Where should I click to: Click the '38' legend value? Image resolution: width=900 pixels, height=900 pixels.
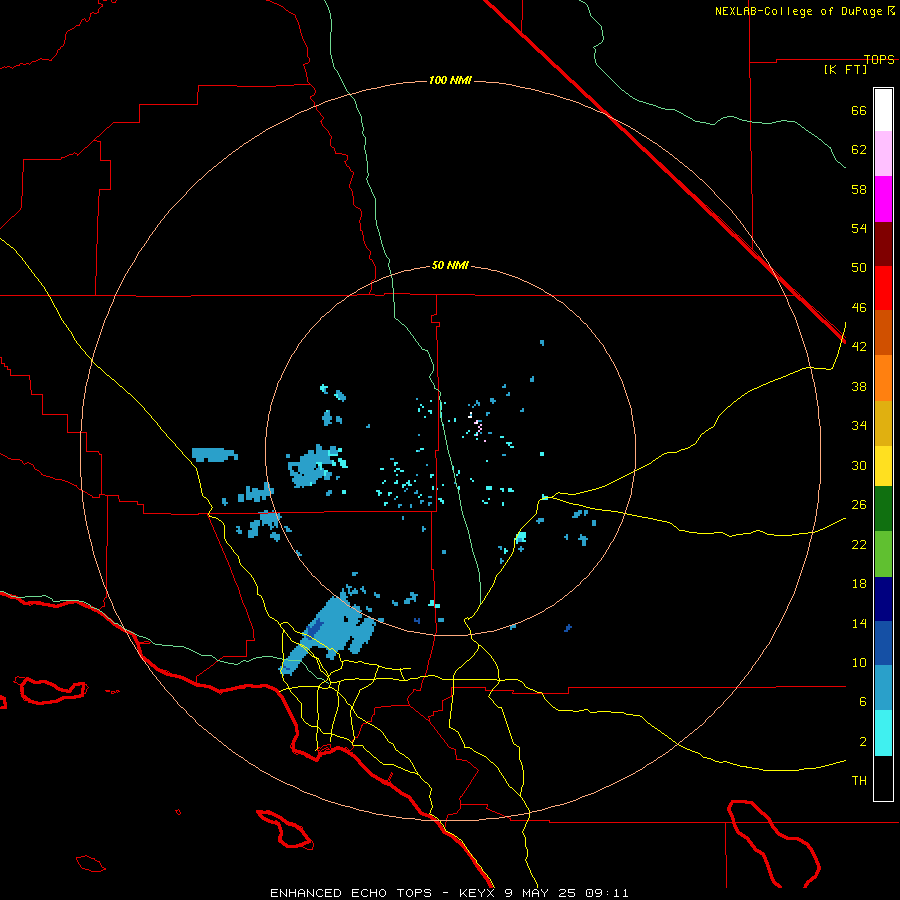point(859,386)
